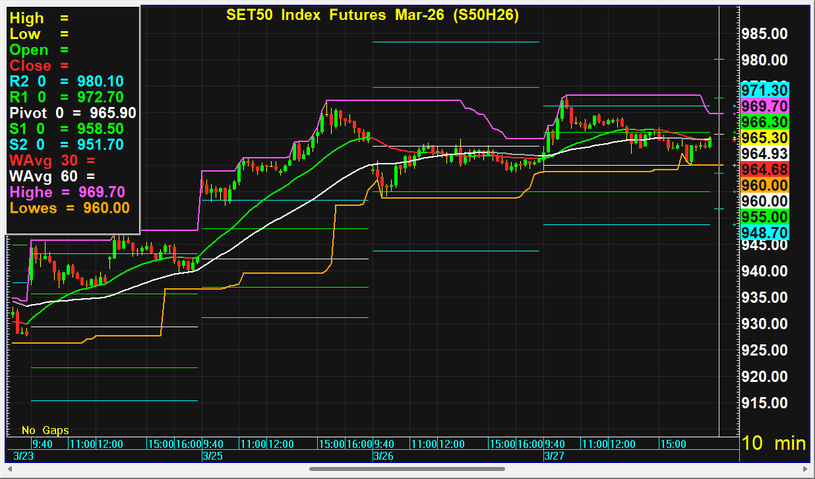Click the Lowes = 960.00 legend row
The height and width of the screenshot is (479, 815).
coord(70,208)
